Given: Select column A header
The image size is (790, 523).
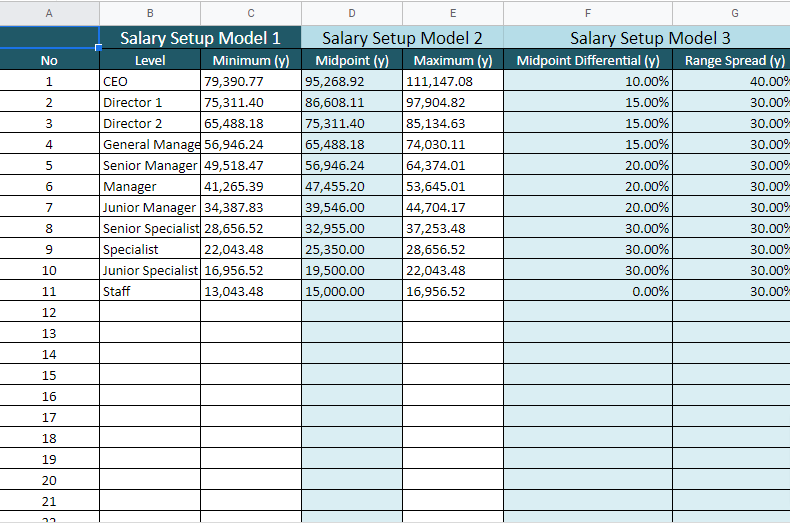Looking at the screenshot, I should pos(49,13).
